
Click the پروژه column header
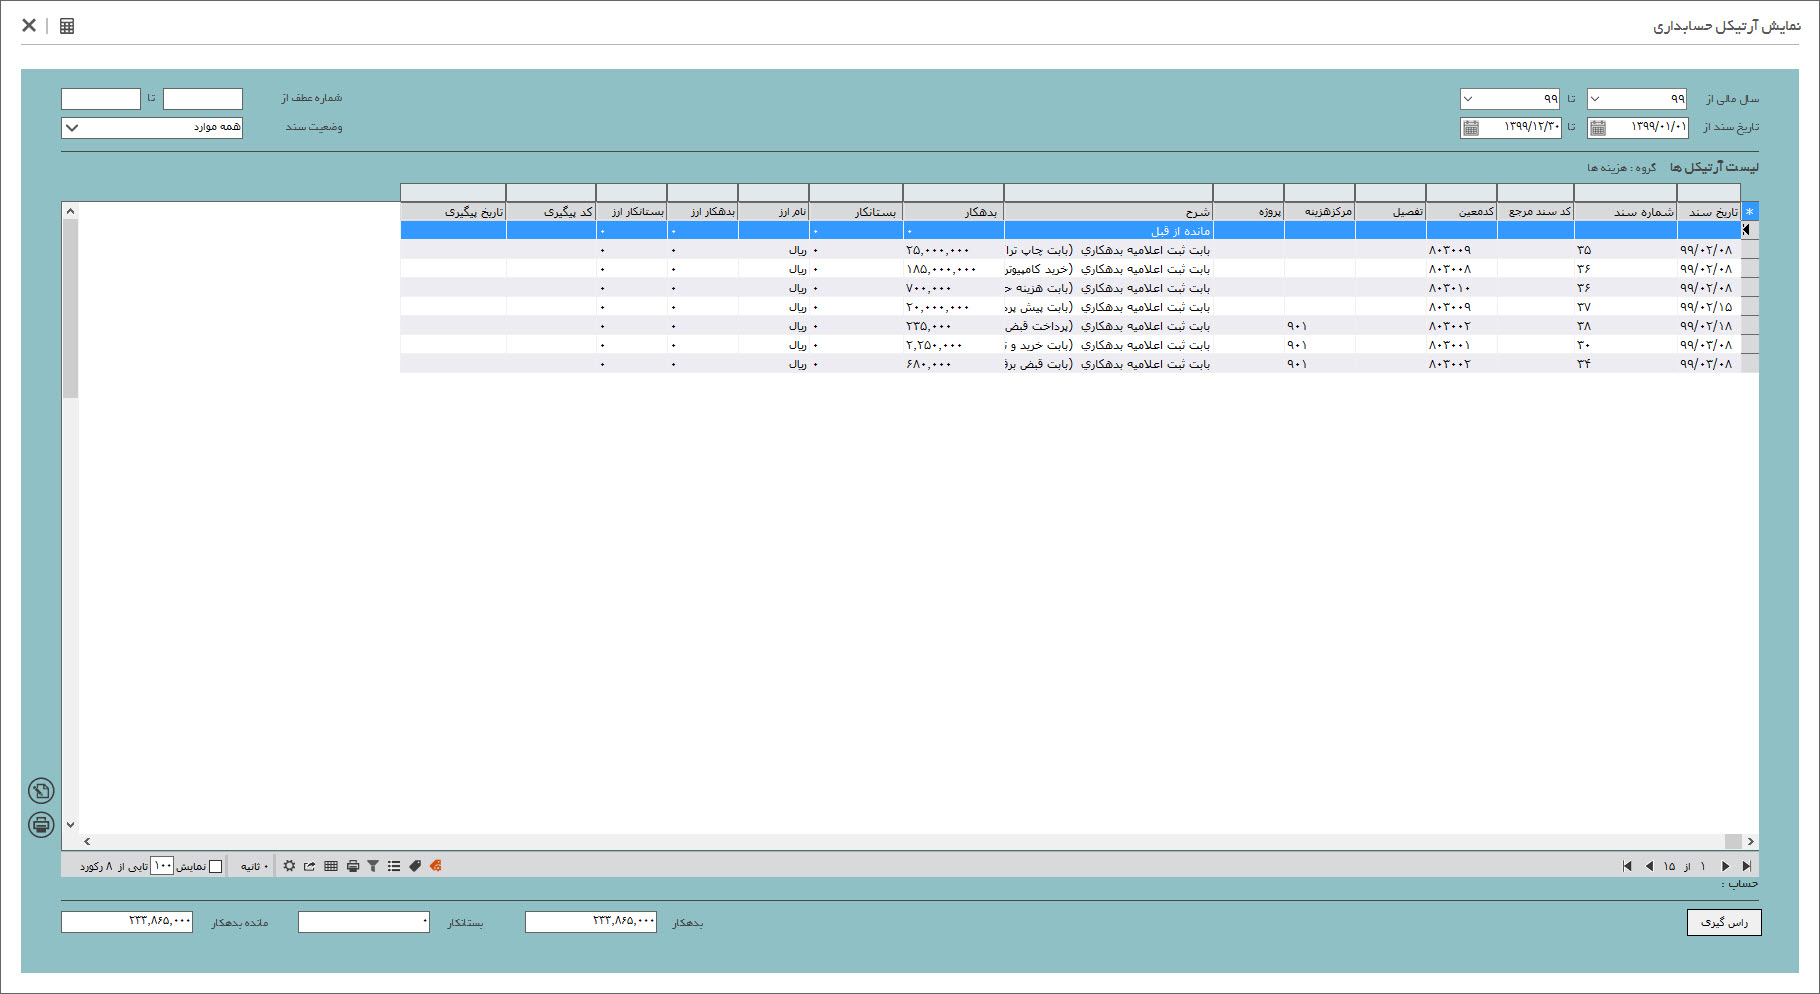point(1249,212)
